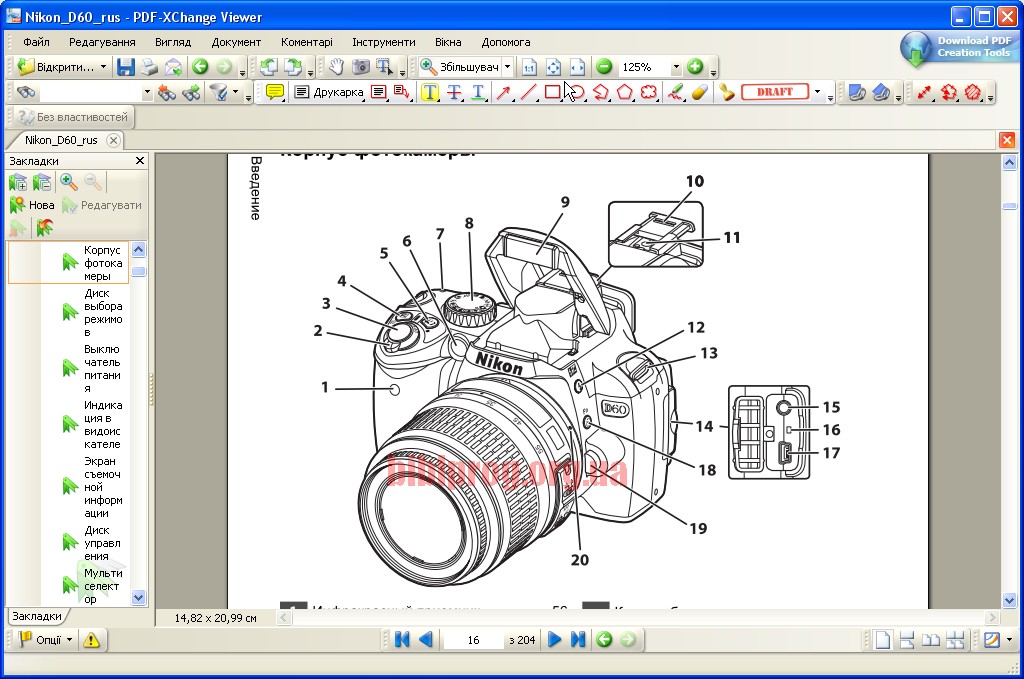Go to the first page button
Screen dimensions: 1024x679
tap(402, 640)
